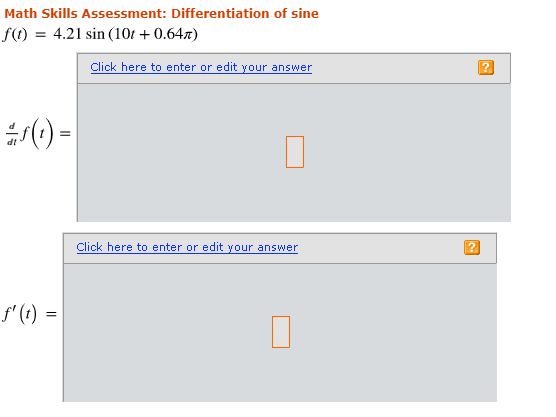Click the header bar of the second answer box
The height and width of the screenshot is (417, 556).
pos(280,249)
